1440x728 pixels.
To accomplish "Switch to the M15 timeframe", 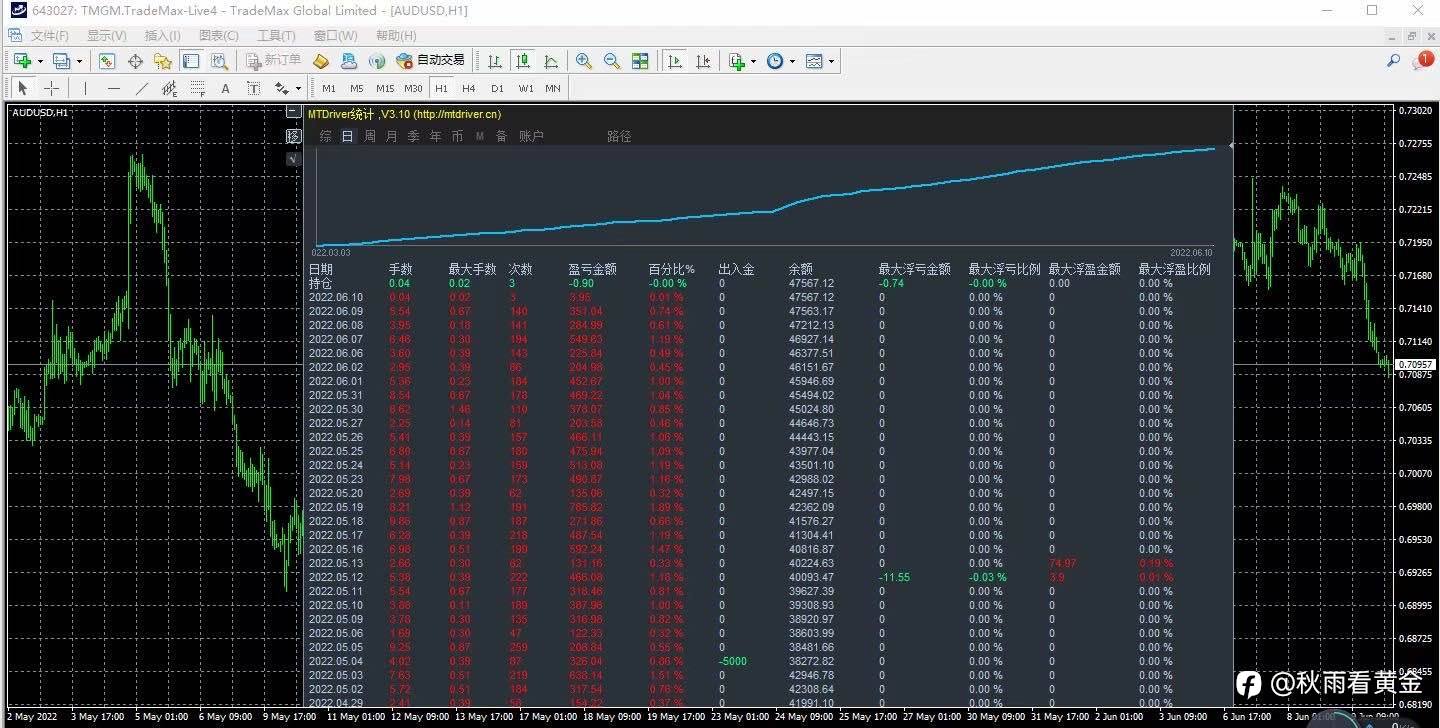I will 385,88.
